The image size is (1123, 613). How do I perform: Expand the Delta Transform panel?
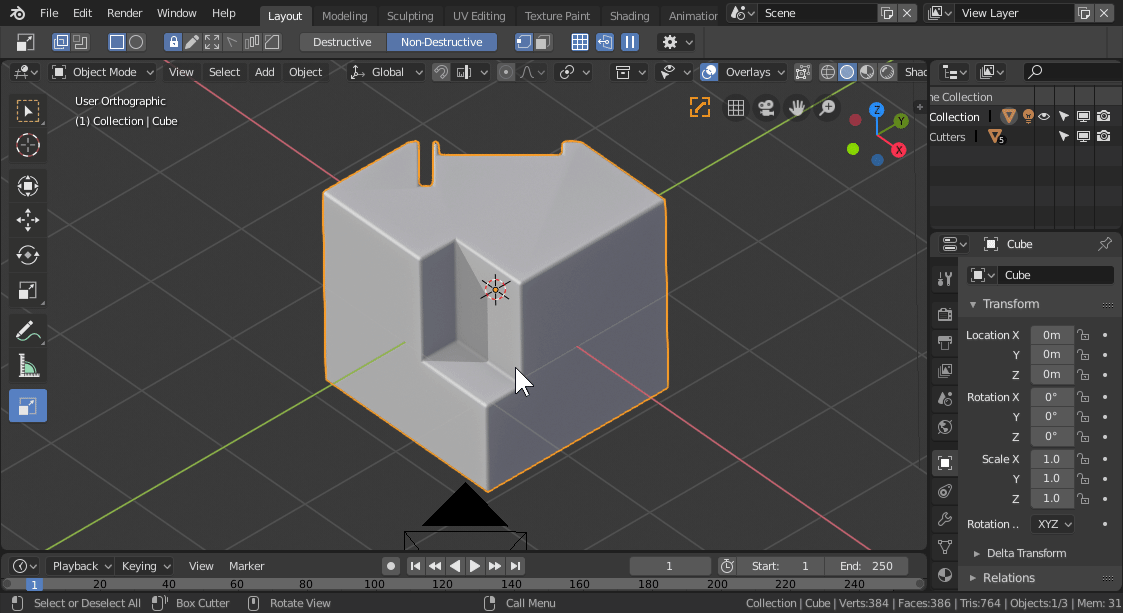1026,553
